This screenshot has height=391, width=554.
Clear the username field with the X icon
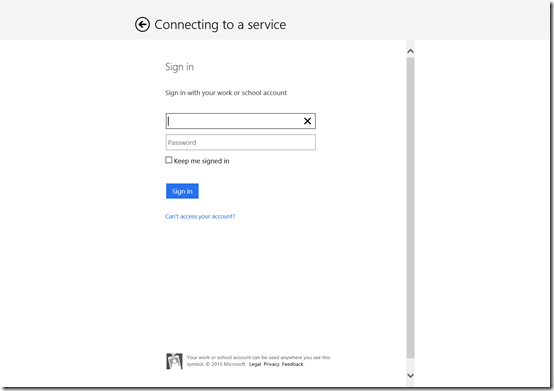[307, 121]
